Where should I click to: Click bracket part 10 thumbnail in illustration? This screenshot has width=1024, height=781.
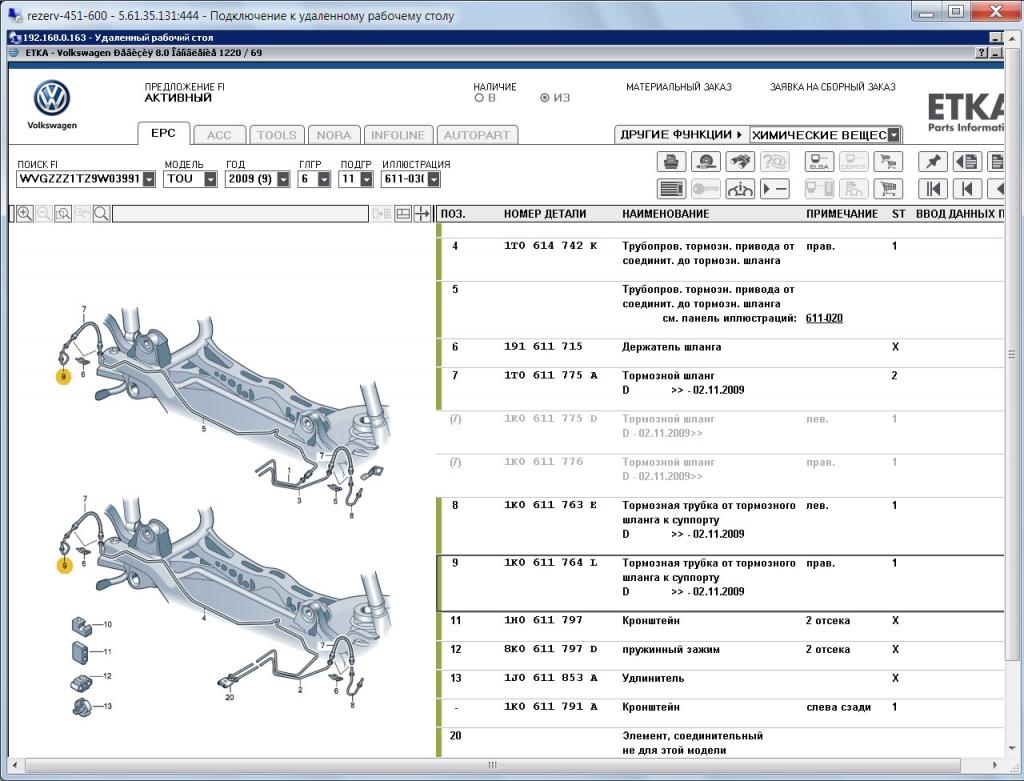click(82, 624)
